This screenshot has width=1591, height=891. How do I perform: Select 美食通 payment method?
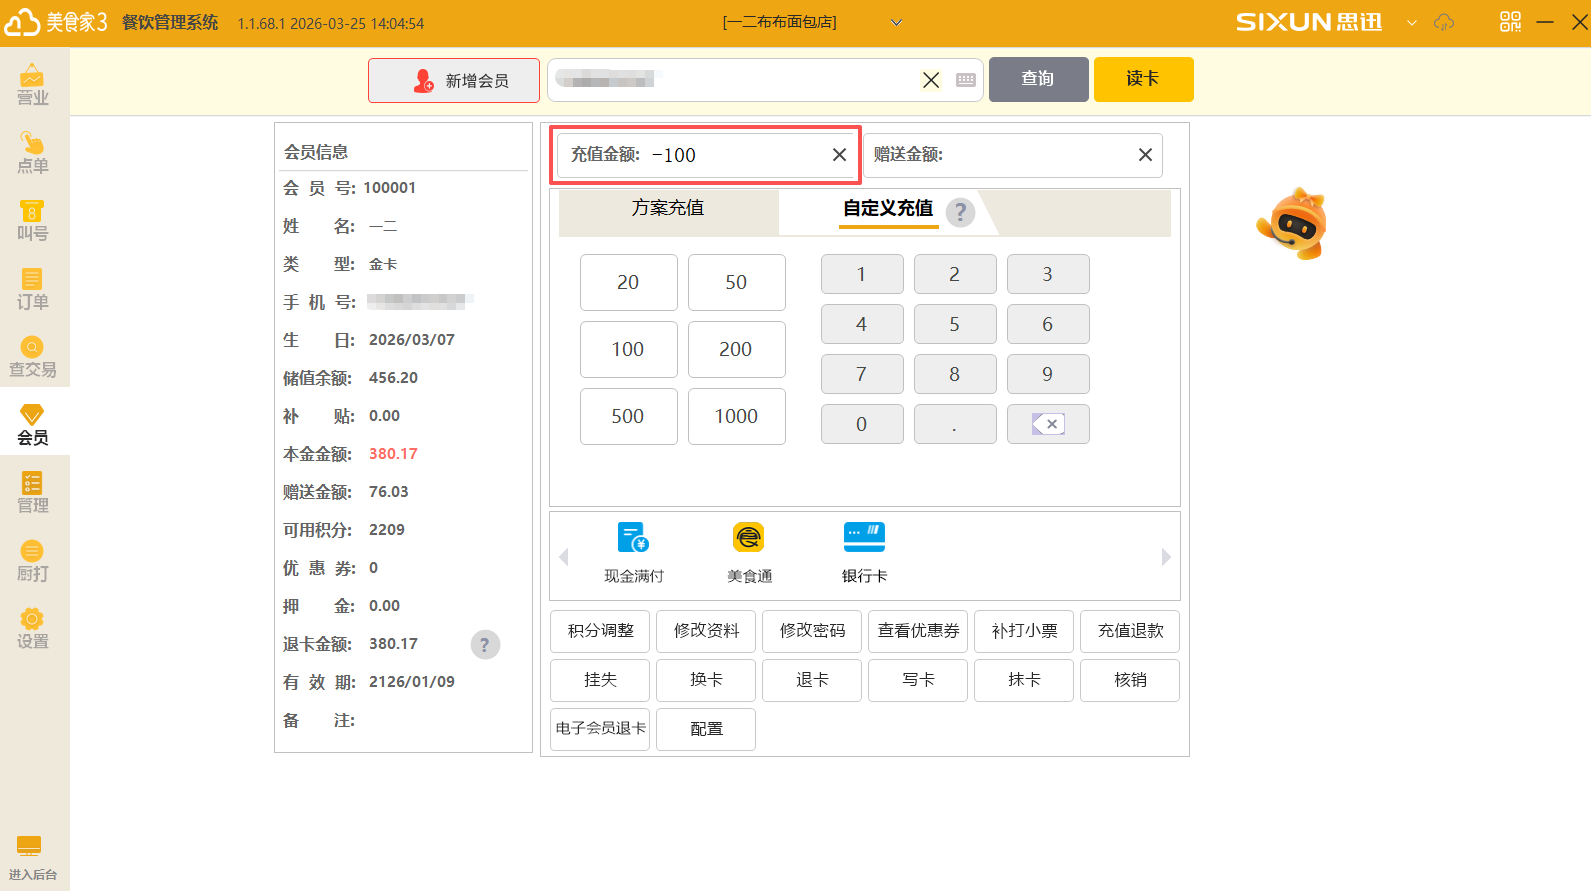749,551
